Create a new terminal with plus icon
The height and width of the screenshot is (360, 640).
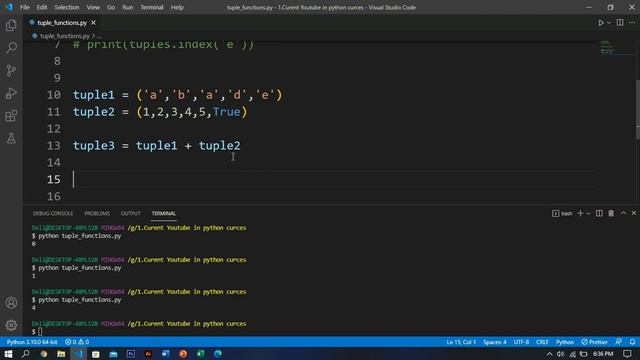pyautogui.click(x=580, y=213)
